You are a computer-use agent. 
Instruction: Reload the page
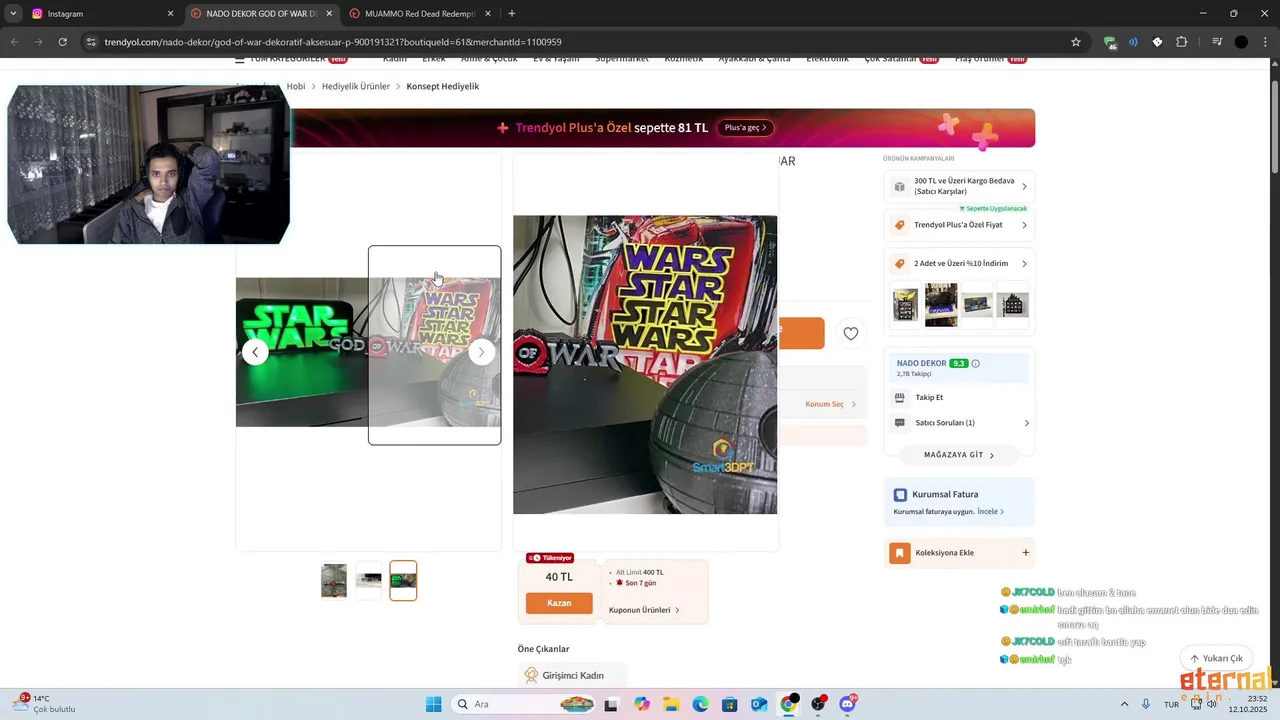pyautogui.click(x=62, y=42)
